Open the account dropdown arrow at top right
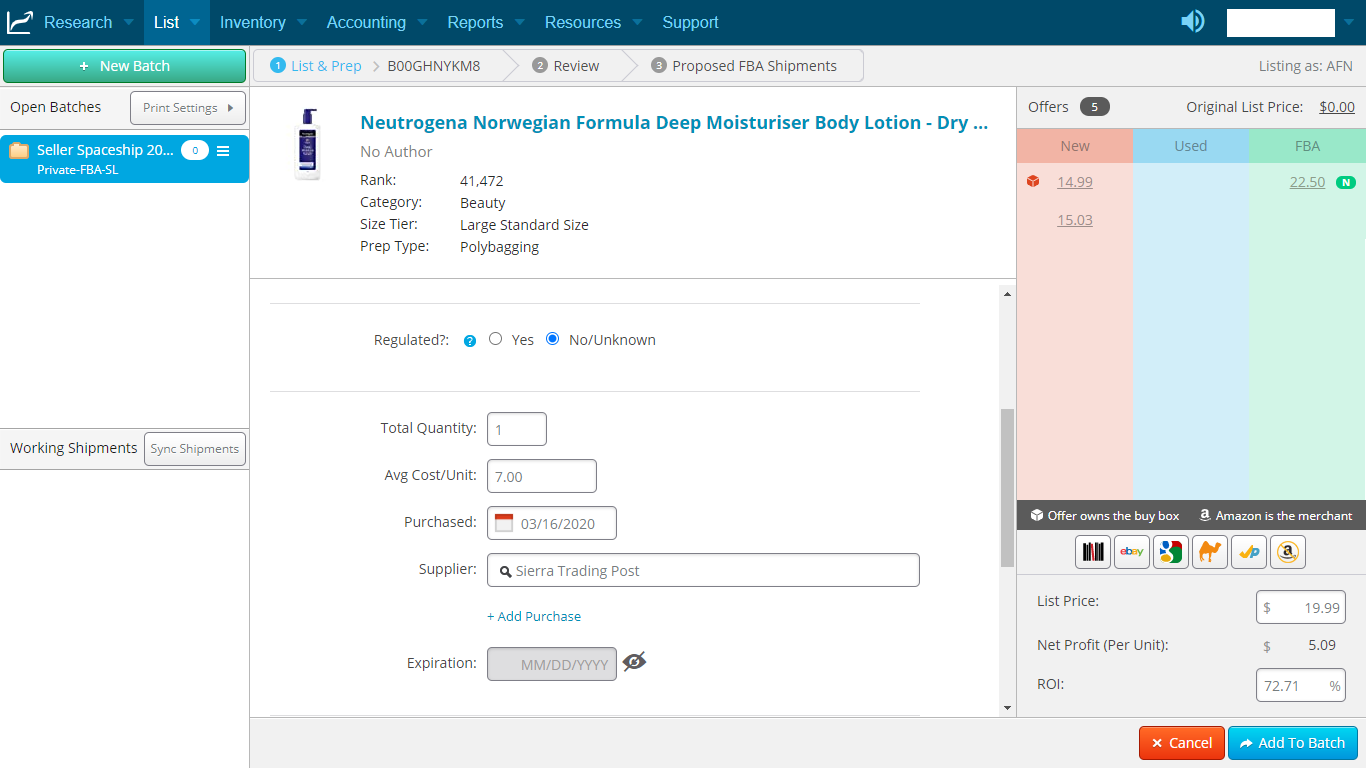 (x=1349, y=22)
